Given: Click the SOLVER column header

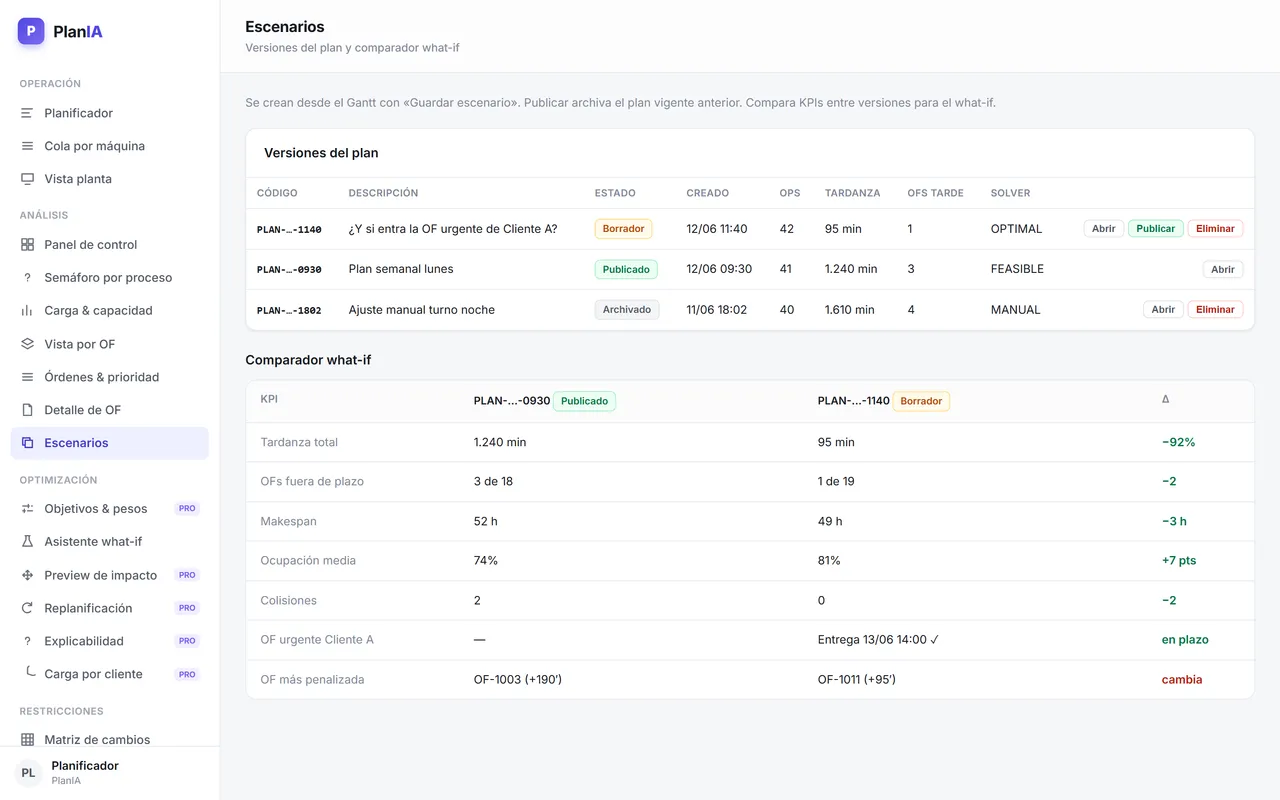Looking at the screenshot, I should (1010, 193).
